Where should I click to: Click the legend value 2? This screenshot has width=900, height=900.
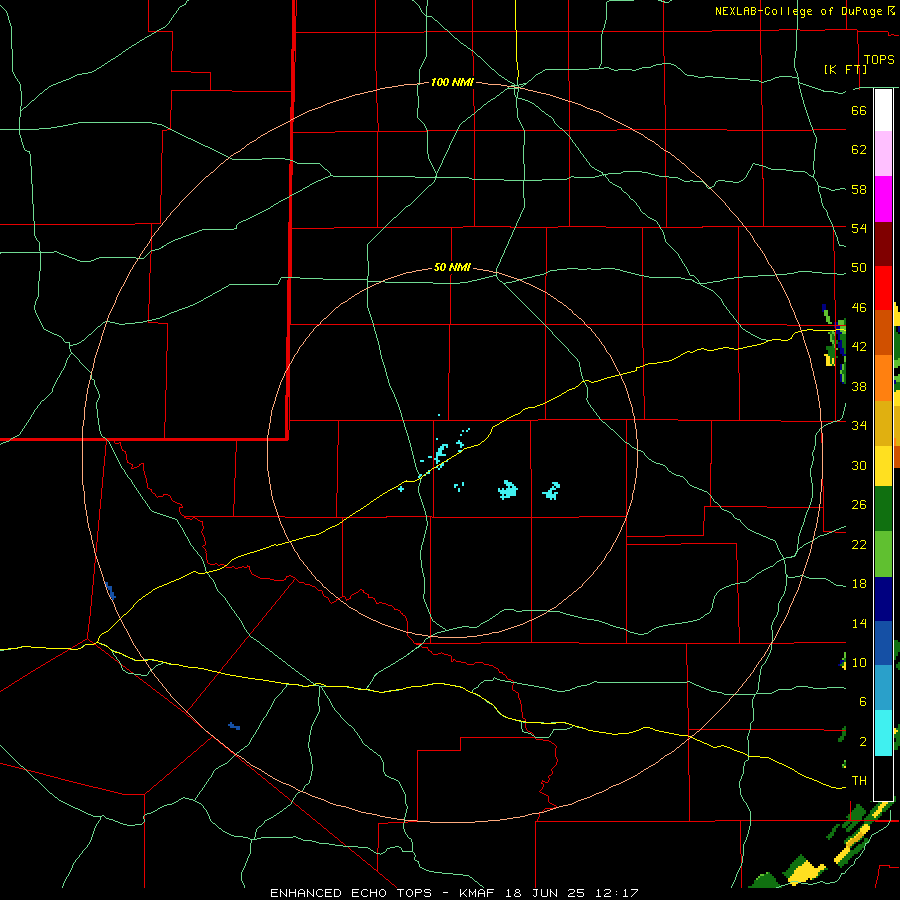[862, 742]
